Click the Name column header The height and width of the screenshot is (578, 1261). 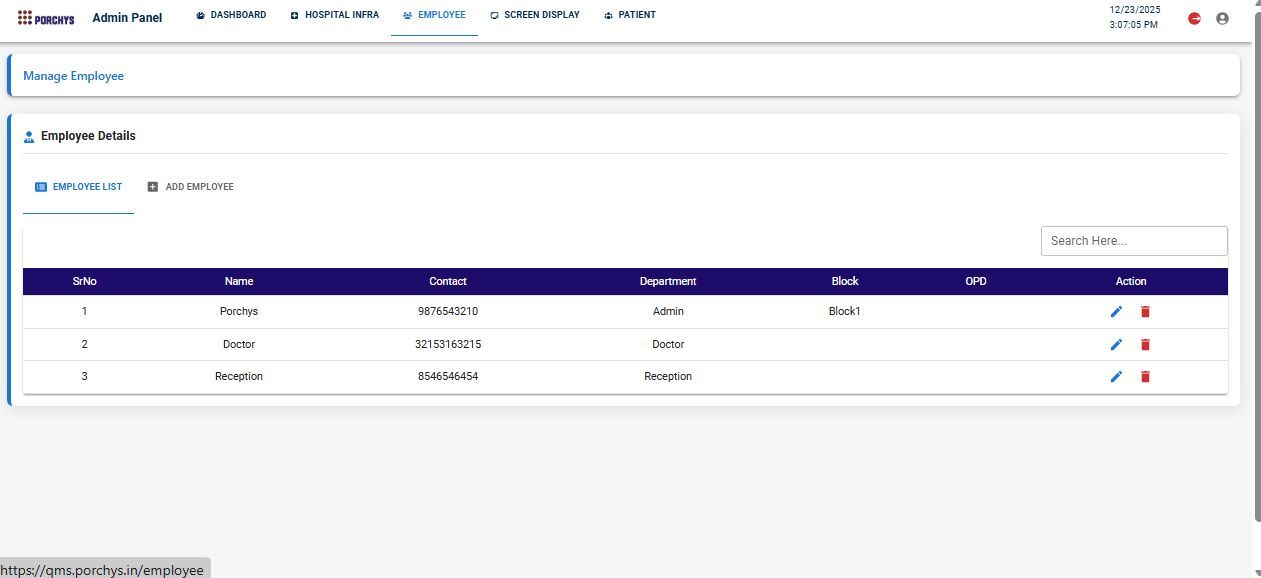(x=239, y=281)
